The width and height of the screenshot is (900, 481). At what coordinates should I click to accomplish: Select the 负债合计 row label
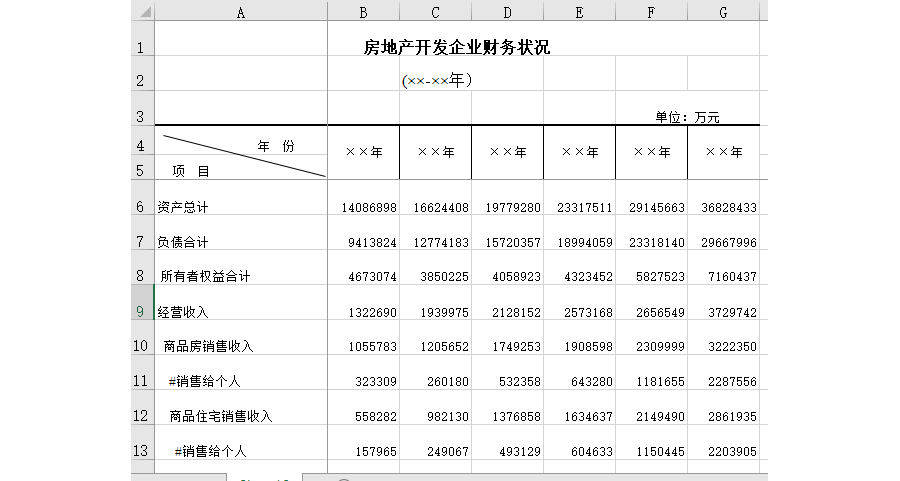[x=183, y=242]
